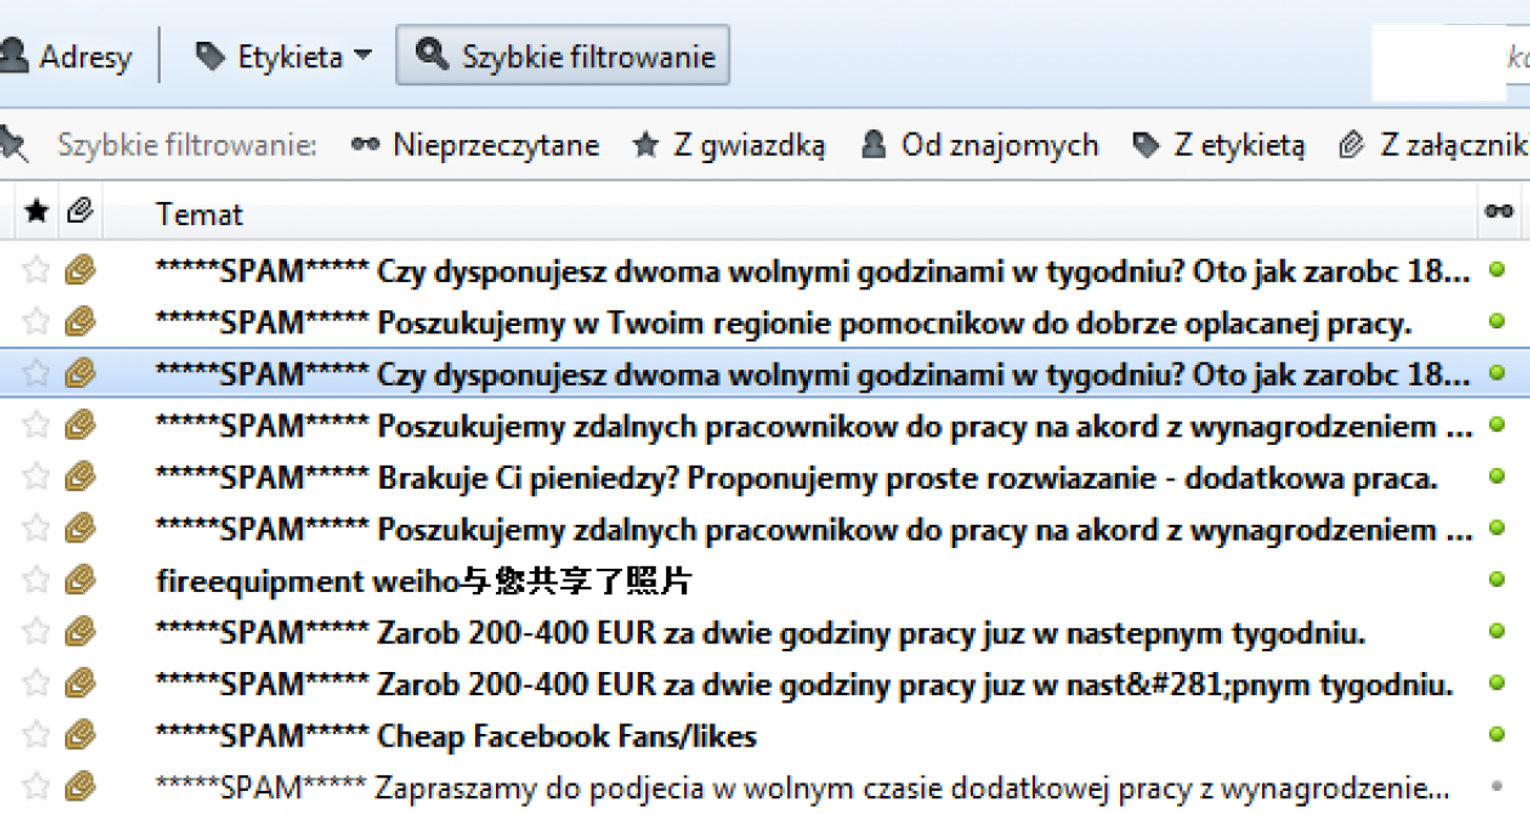The image size is (1530, 814).
Task: Sort by the attachment column header
Action: [80, 211]
